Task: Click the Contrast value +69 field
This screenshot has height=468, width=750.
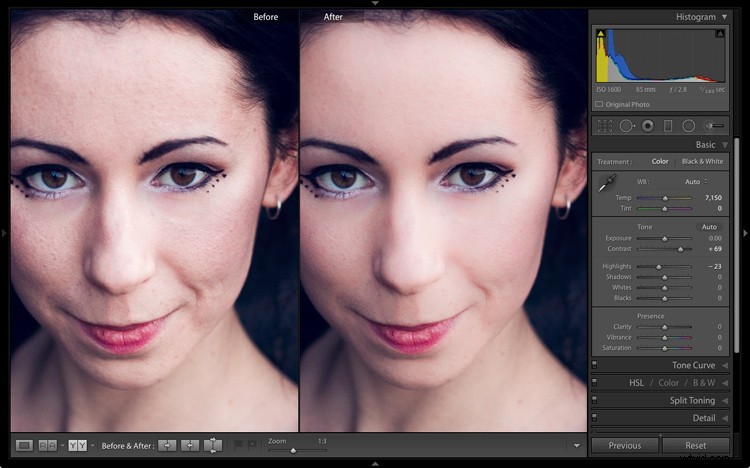Action: [715, 249]
